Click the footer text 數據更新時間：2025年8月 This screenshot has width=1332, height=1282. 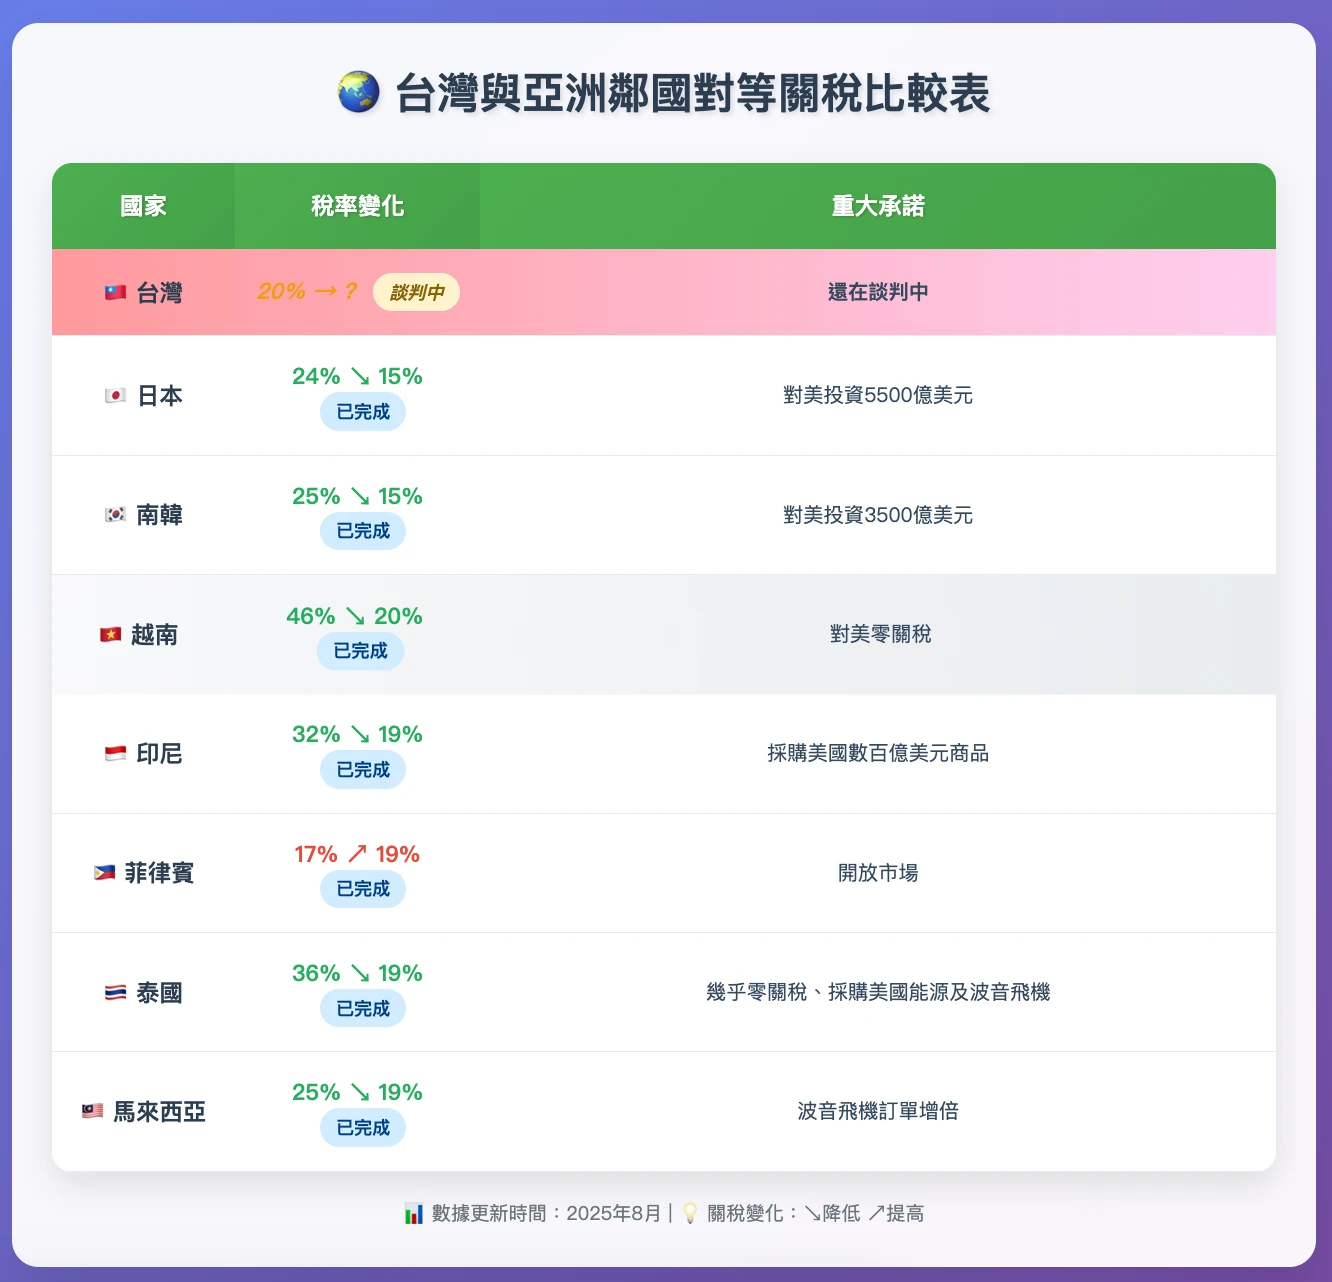pyautogui.click(x=547, y=1214)
